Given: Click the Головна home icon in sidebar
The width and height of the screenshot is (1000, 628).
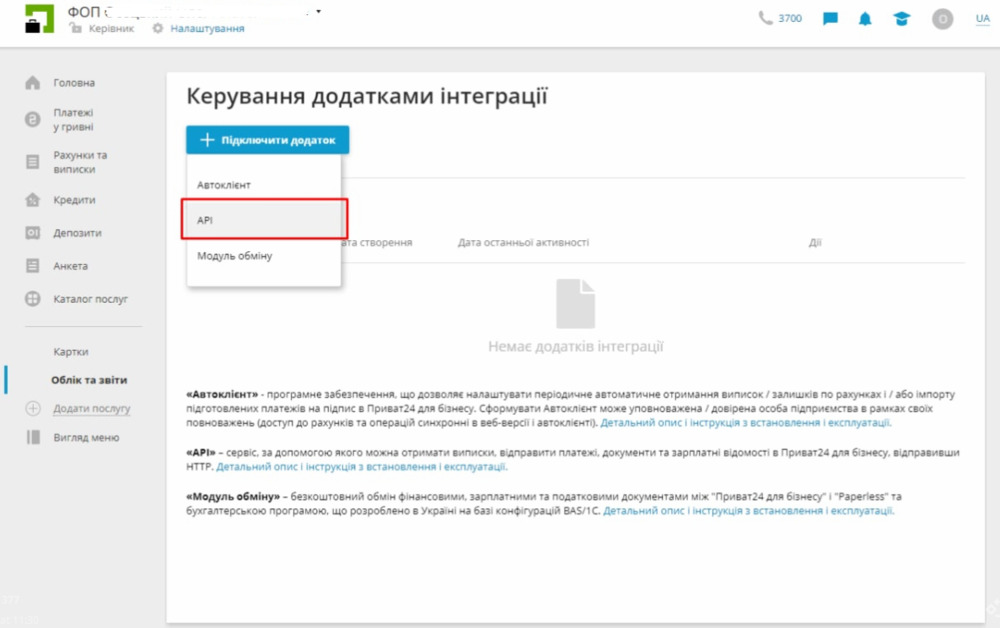Looking at the screenshot, I should pos(33,83).
